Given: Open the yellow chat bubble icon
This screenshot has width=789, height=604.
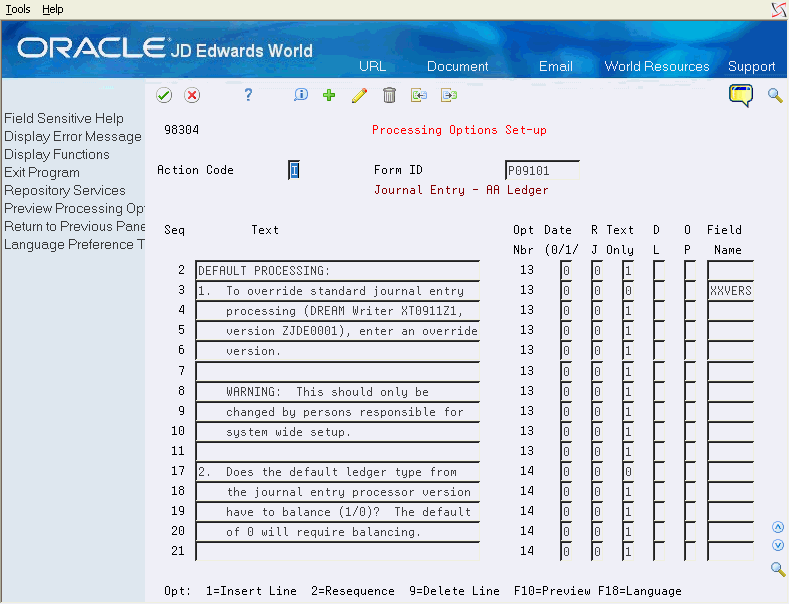Looking at the screenshot, I should click(x=741, y=96).
